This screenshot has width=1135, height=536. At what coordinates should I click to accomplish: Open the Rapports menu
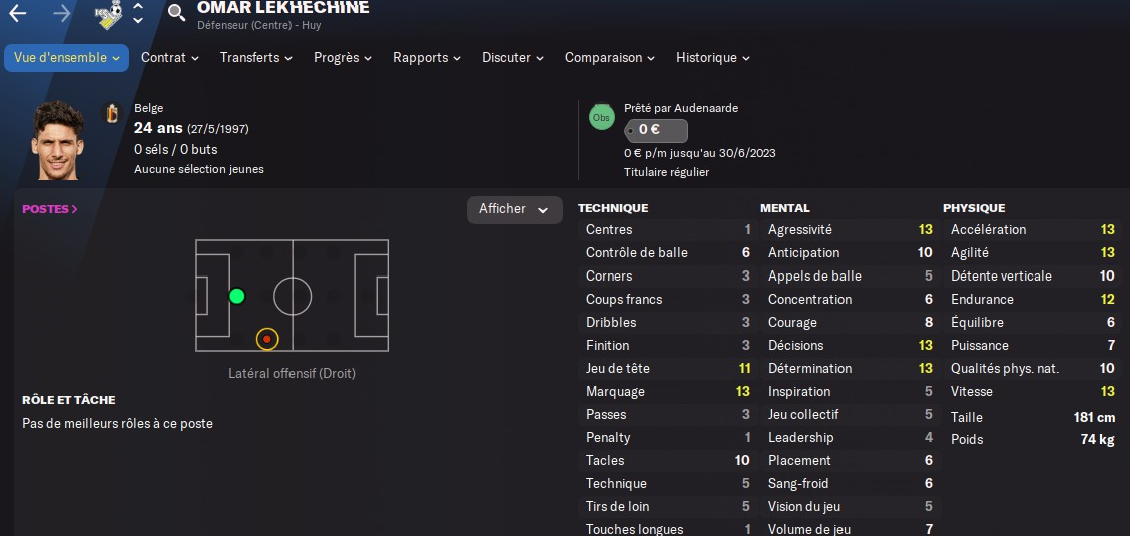tap(426, 58)
